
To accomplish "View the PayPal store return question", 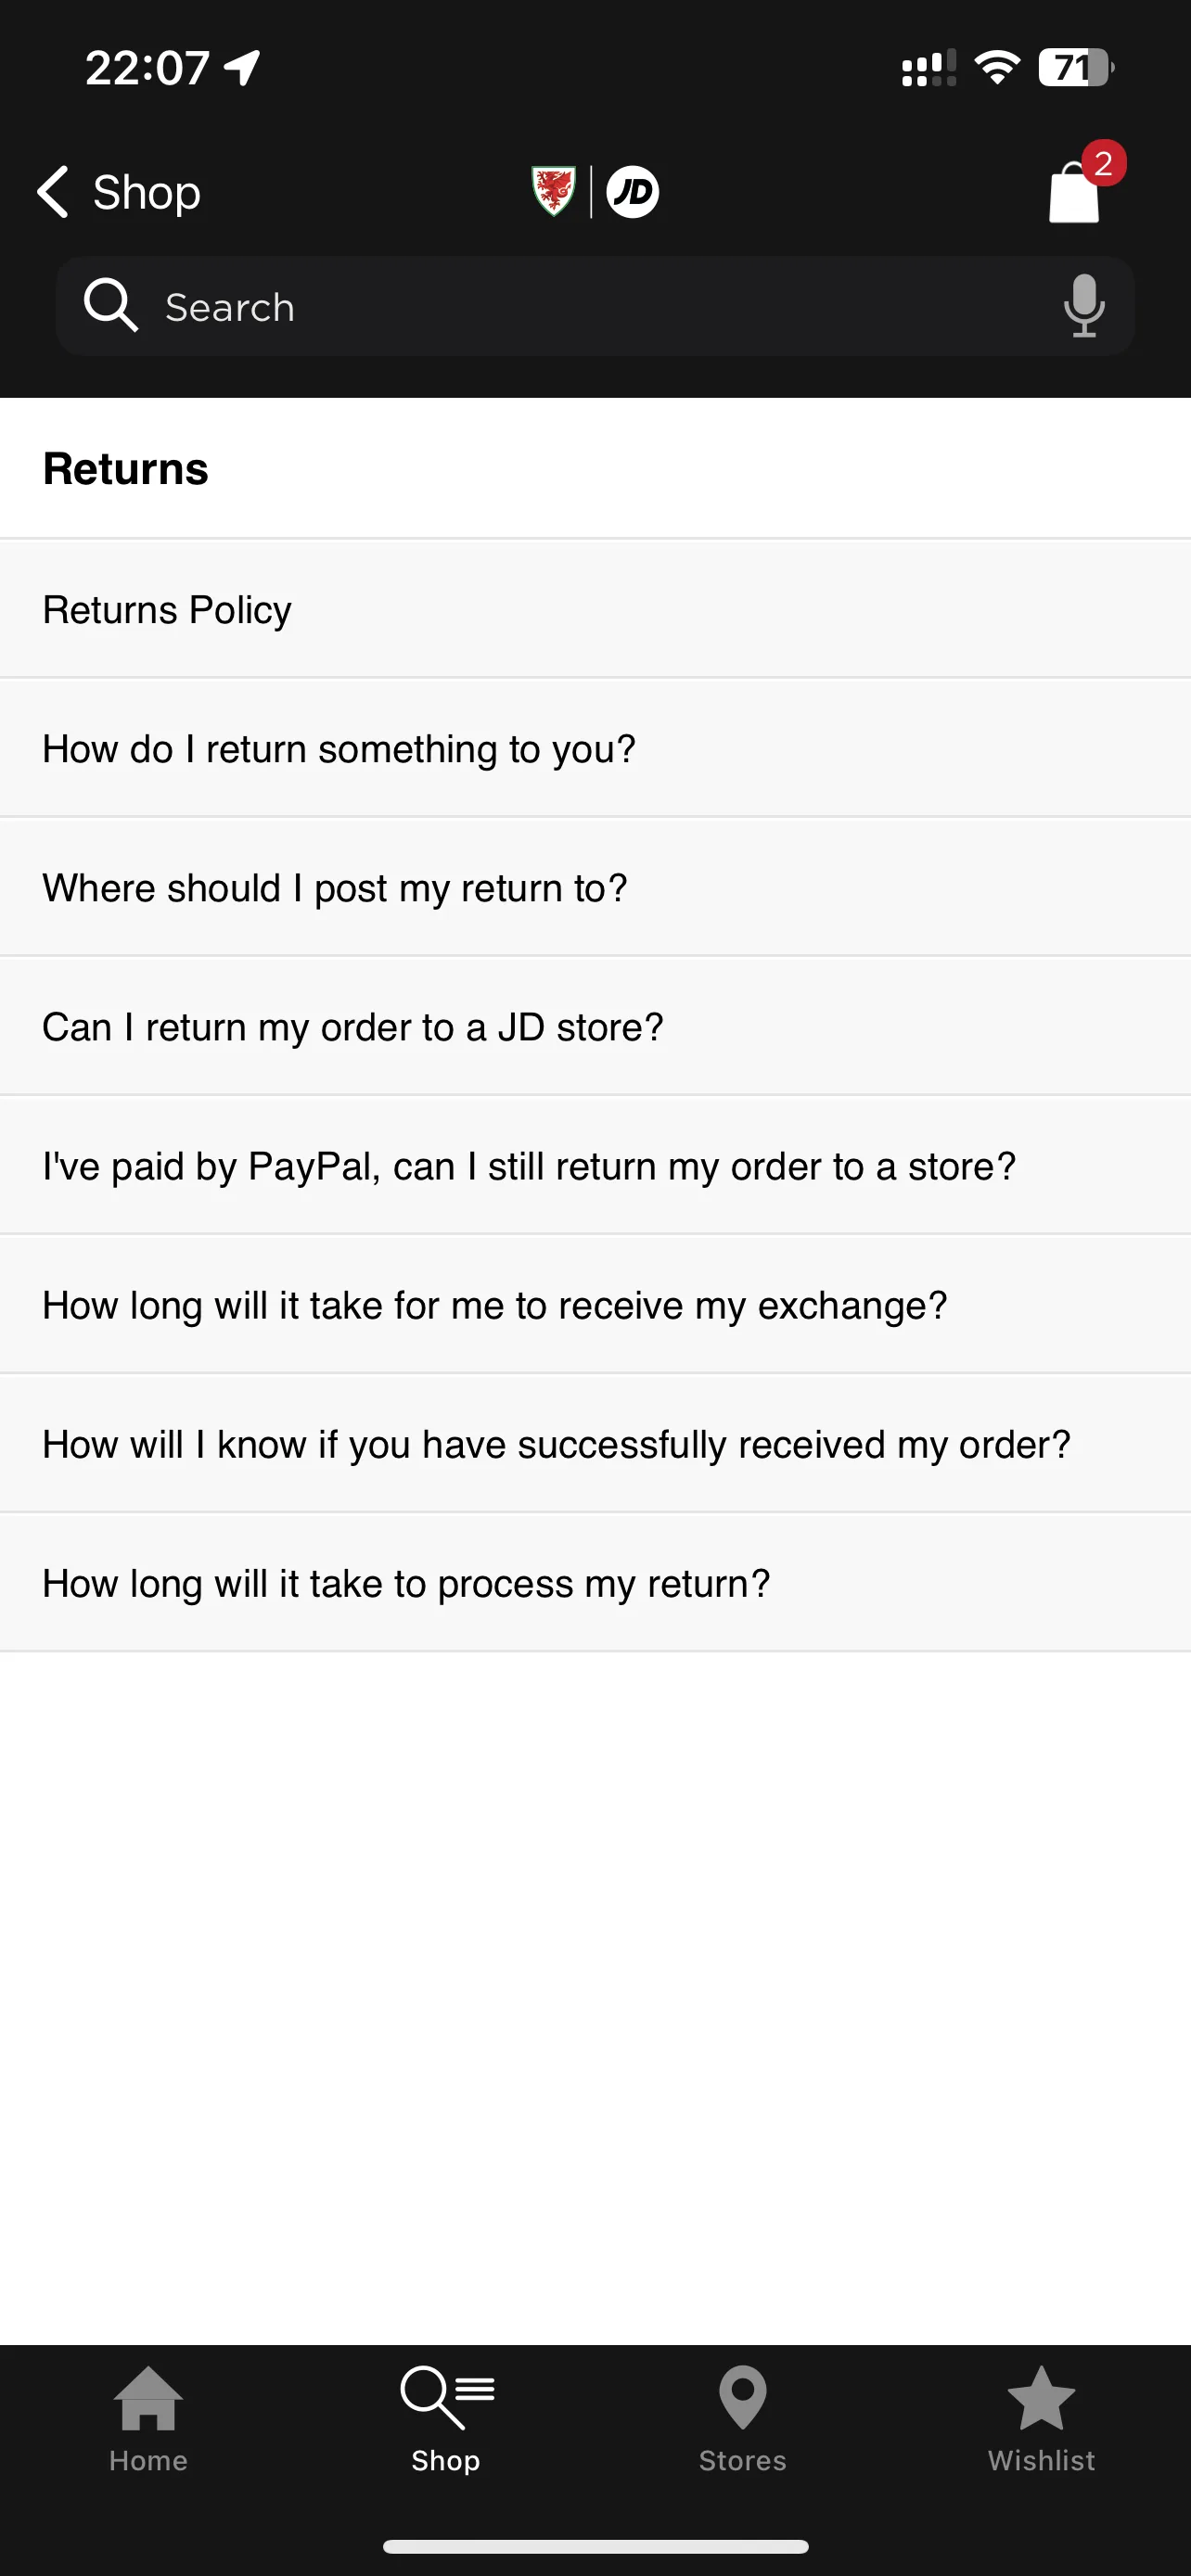I will point(595,1165).
